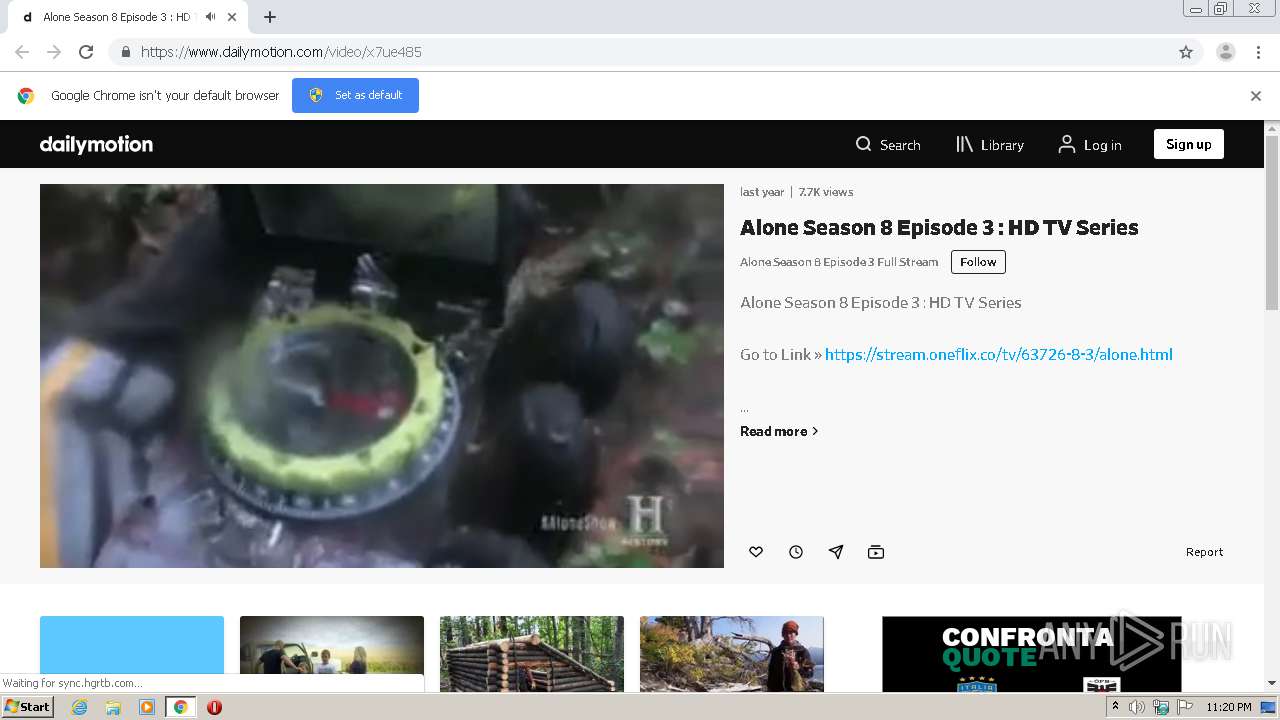Viewport: 1280px width, 720px height.
Task: Click the dailymotion logo
Action: pyautogui.click(x=96, y=145)
